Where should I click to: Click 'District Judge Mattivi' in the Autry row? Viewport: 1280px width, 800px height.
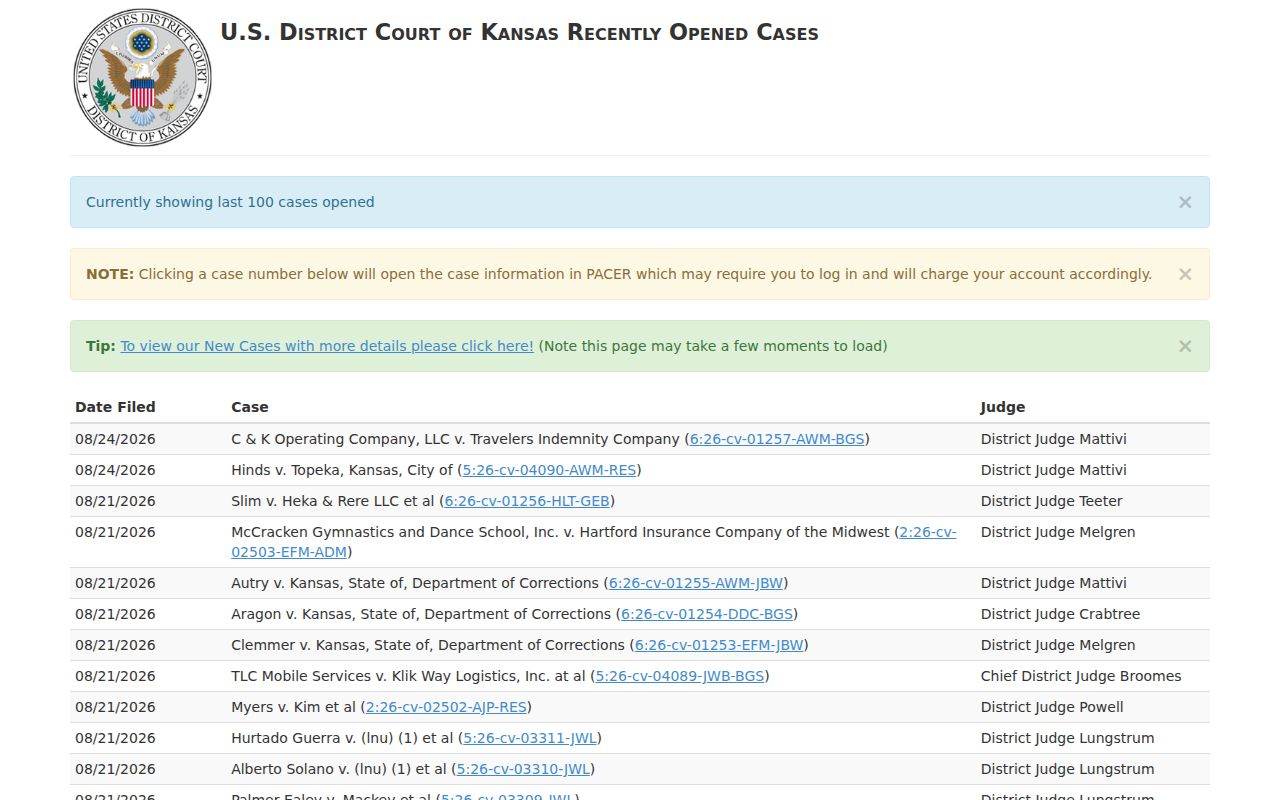click(1053, 583)
